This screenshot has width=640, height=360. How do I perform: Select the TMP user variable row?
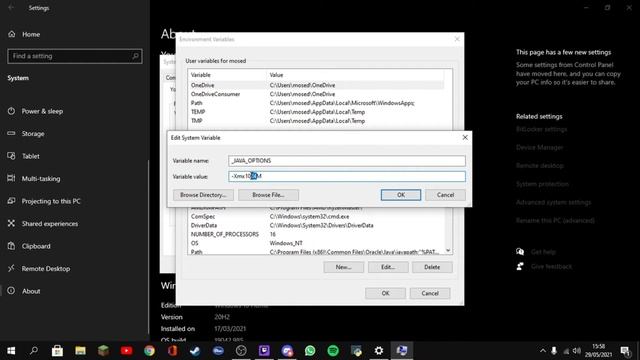[316, 121]
